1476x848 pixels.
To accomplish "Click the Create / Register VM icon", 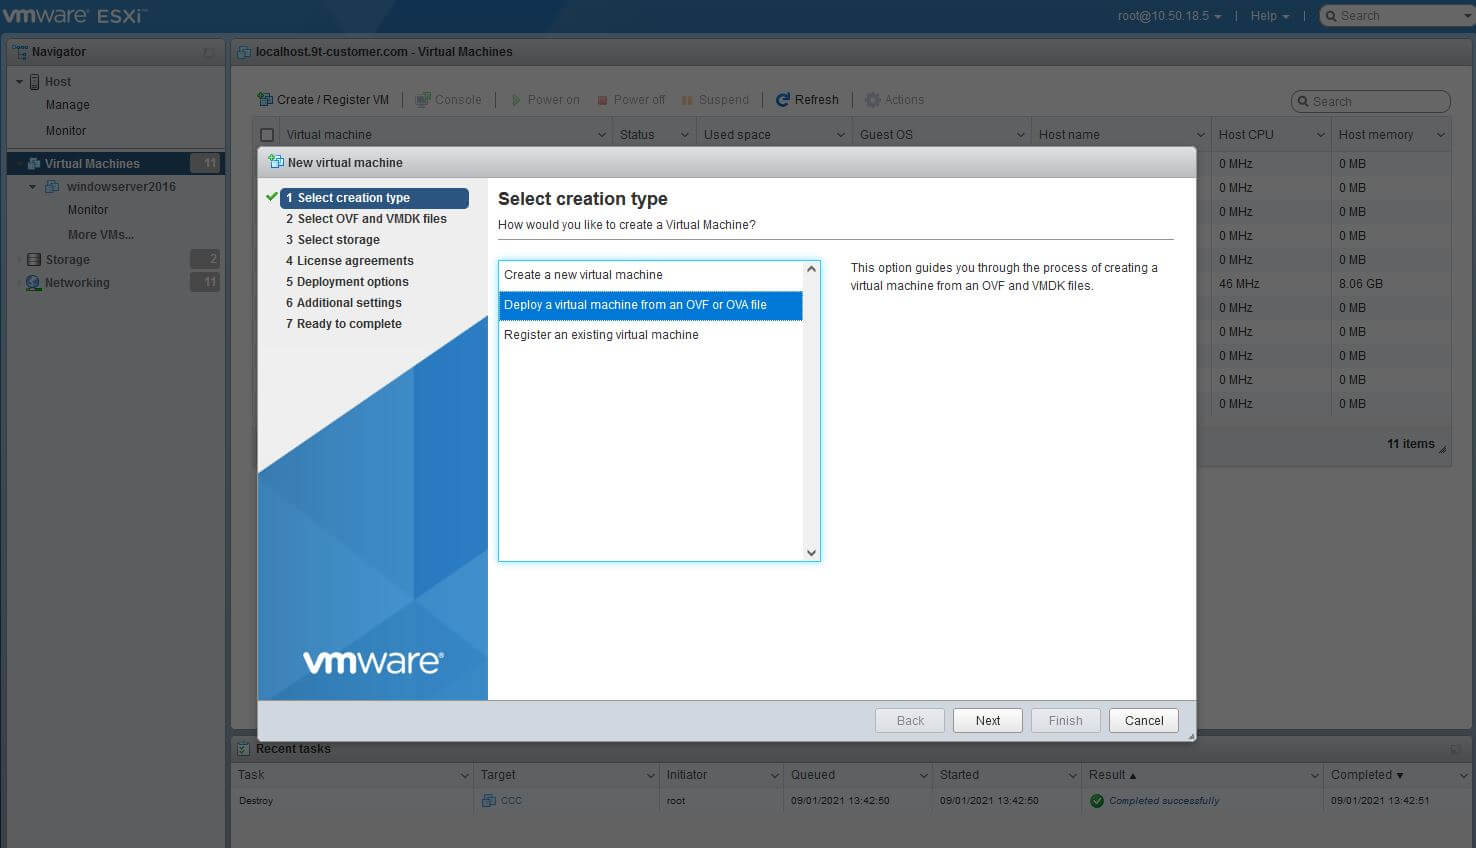I will tap(265, 99).
